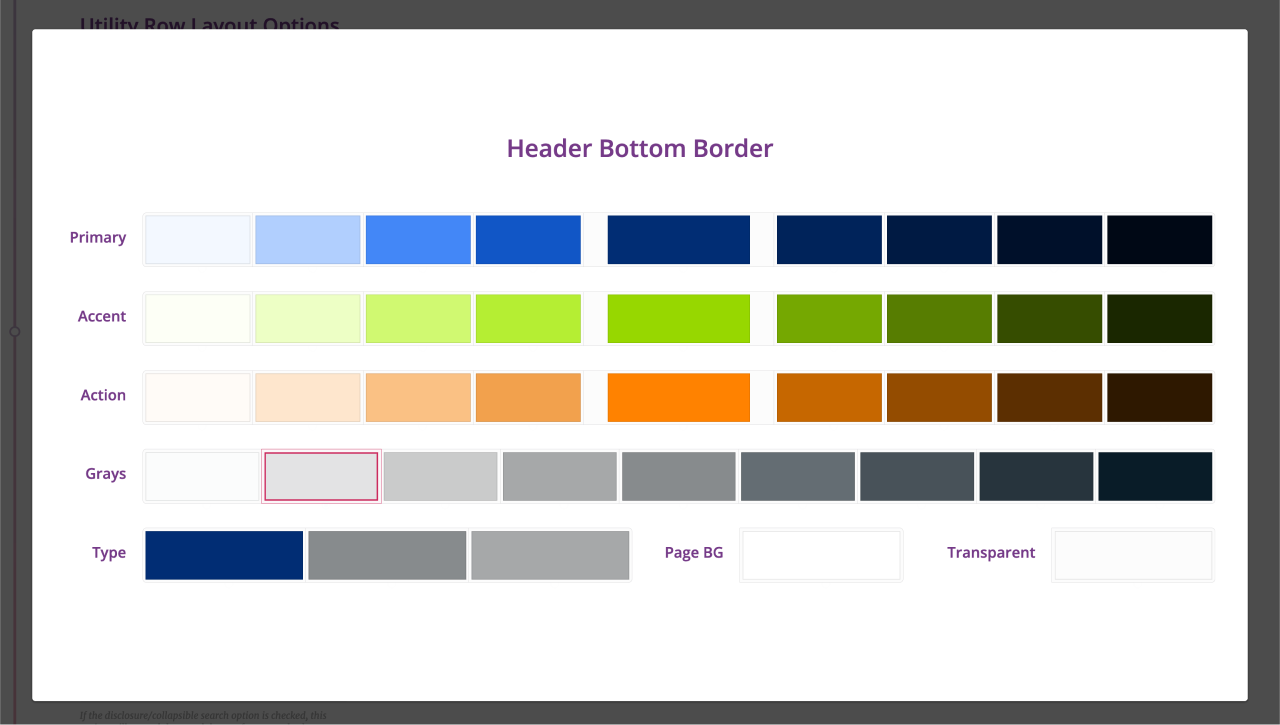Pick the medium bright blue Primary swatch
Image resolution: width=1280 pixels, height=725 pixels.
point(418,239)
